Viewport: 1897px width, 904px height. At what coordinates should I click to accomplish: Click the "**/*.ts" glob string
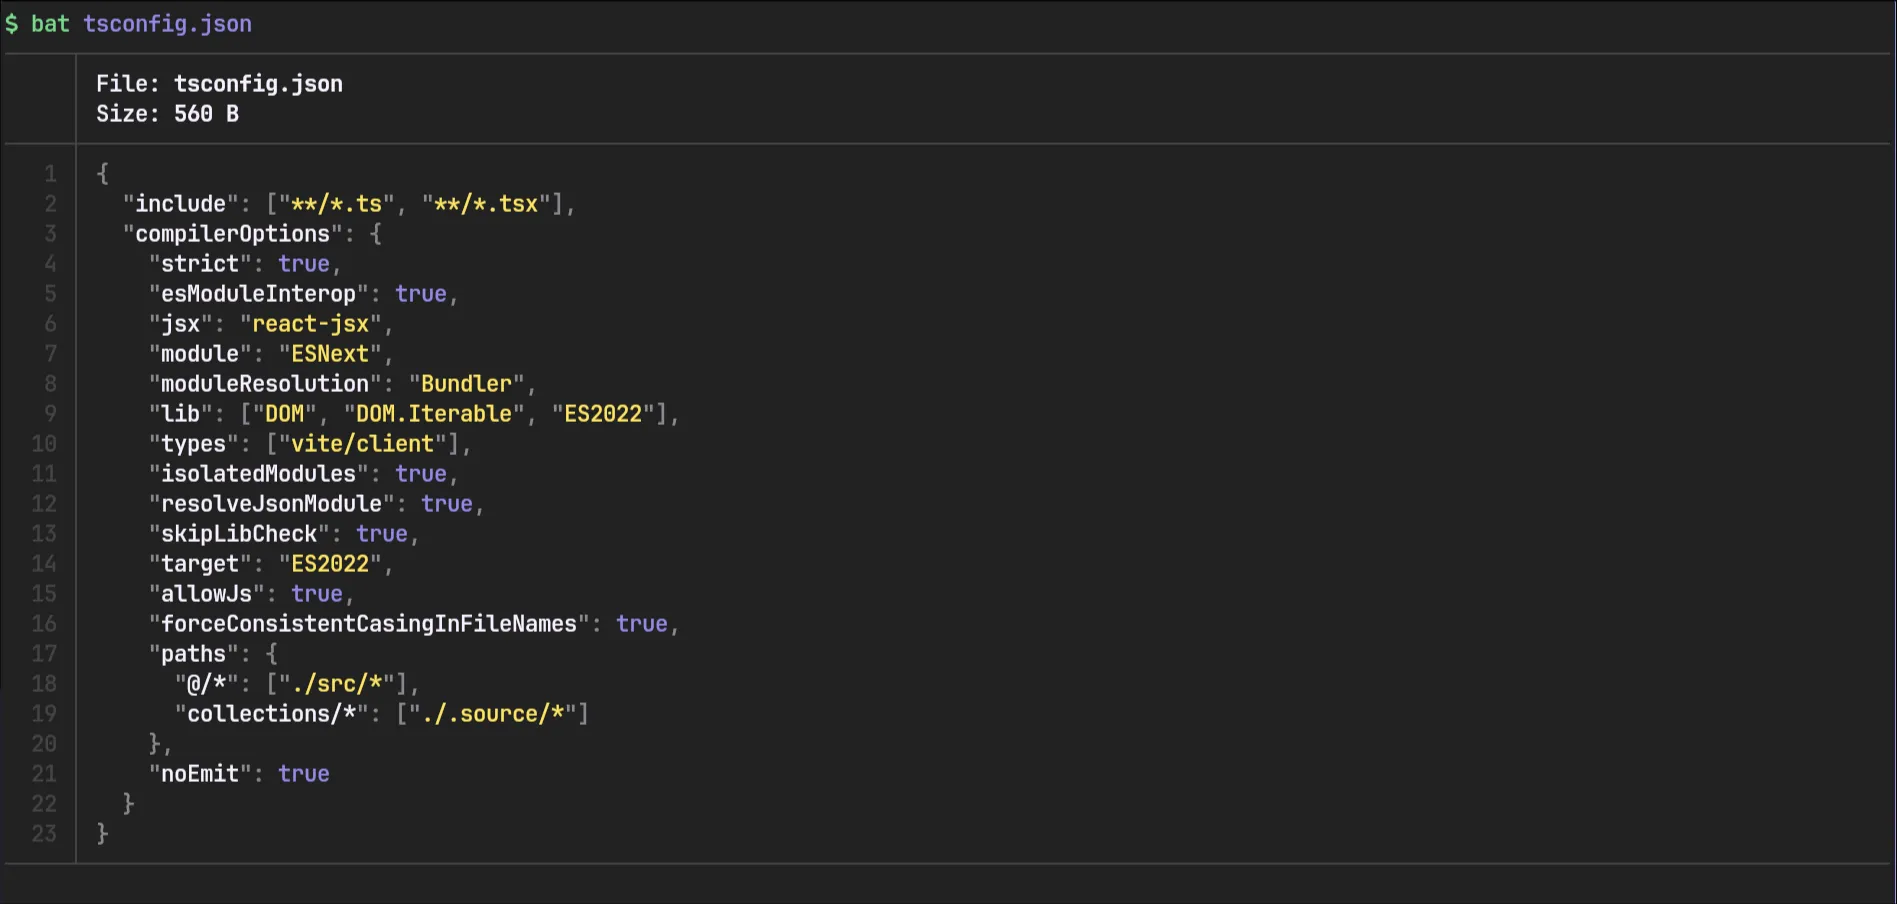tap(336, 204)
